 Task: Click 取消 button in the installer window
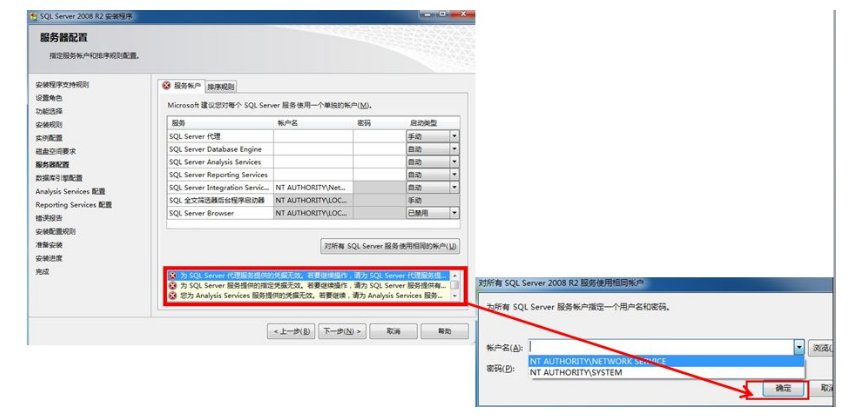point(393,331)
